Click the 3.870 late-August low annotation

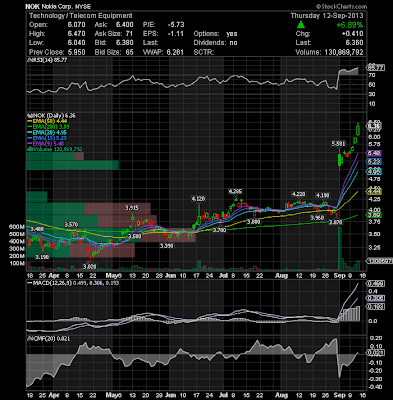(x=336, y=222)
